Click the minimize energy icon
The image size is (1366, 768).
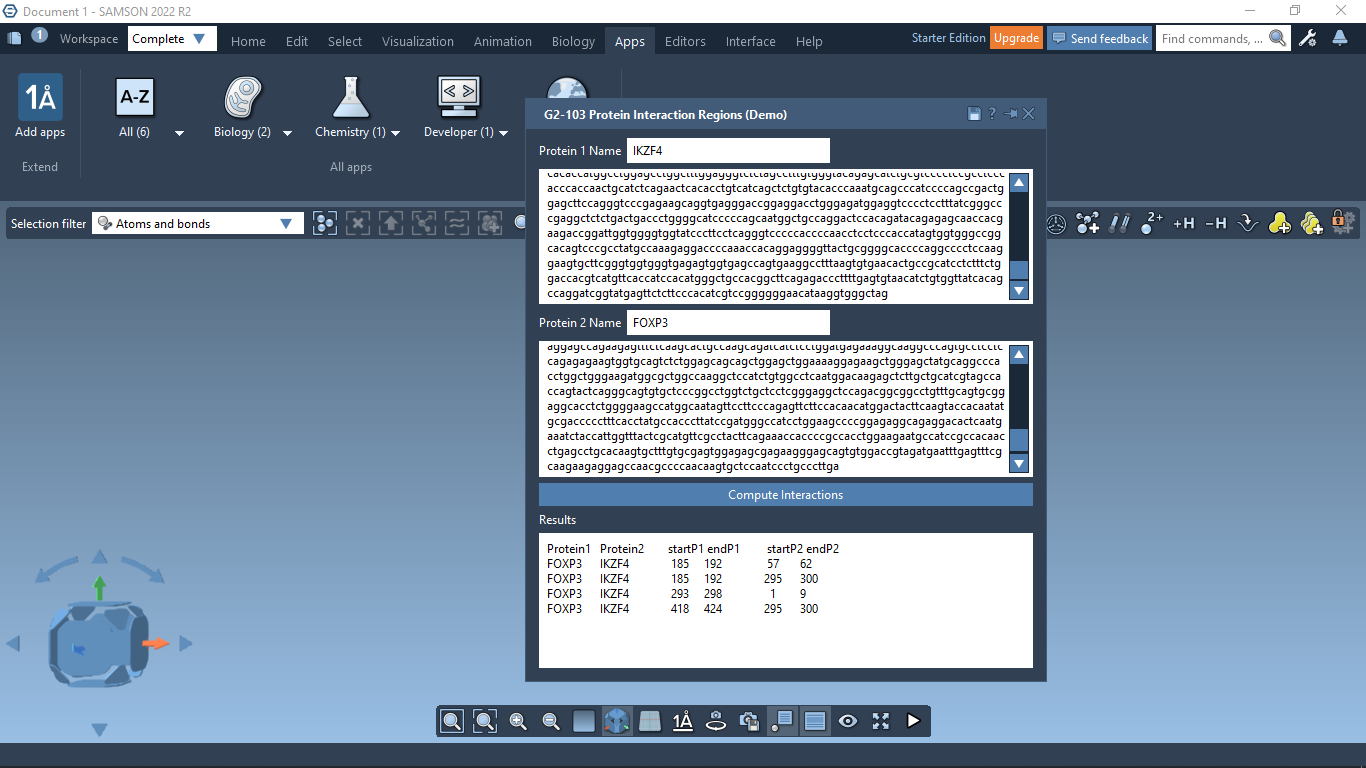click(1247, 223)
